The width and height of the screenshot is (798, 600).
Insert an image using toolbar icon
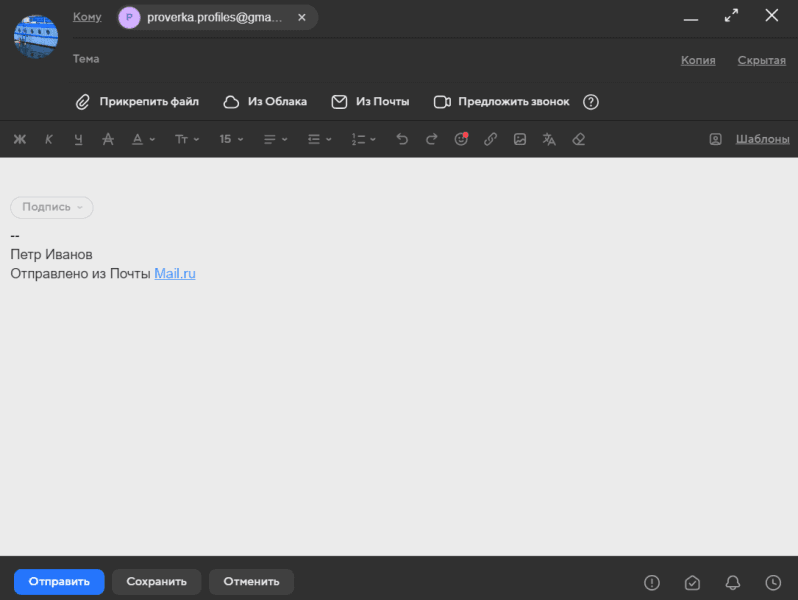[519, 139]
